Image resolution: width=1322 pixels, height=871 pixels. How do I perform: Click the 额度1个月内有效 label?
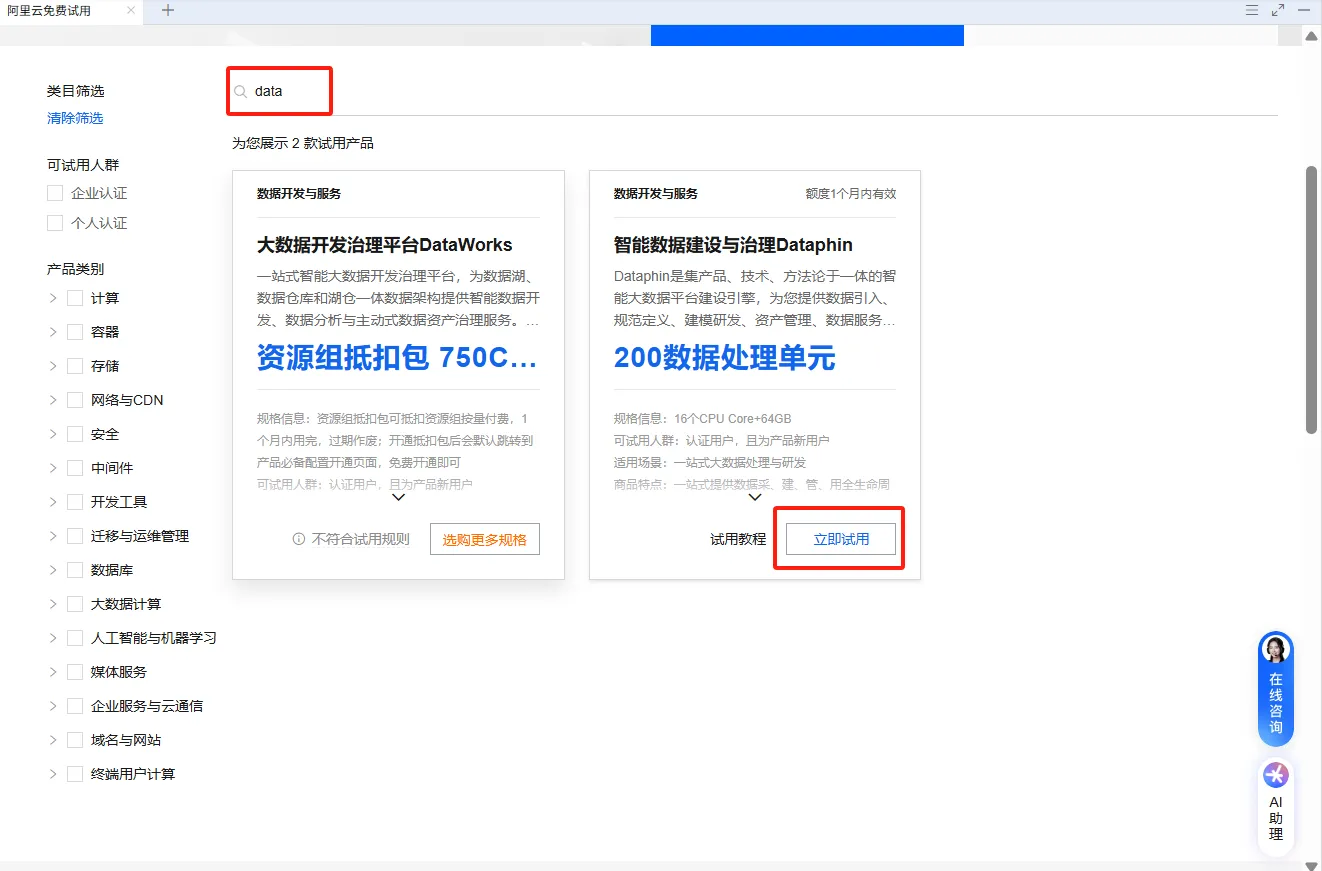(x=851, y=194)
